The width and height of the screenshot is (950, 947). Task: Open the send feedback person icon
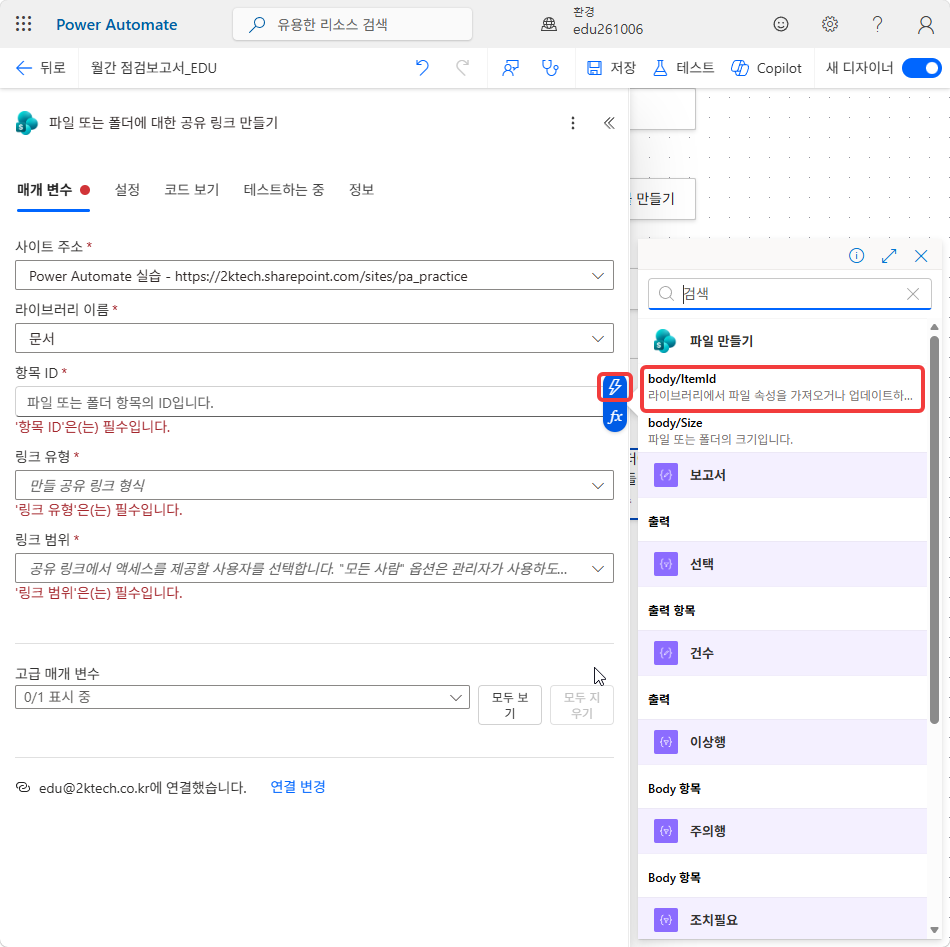point(510,68)
